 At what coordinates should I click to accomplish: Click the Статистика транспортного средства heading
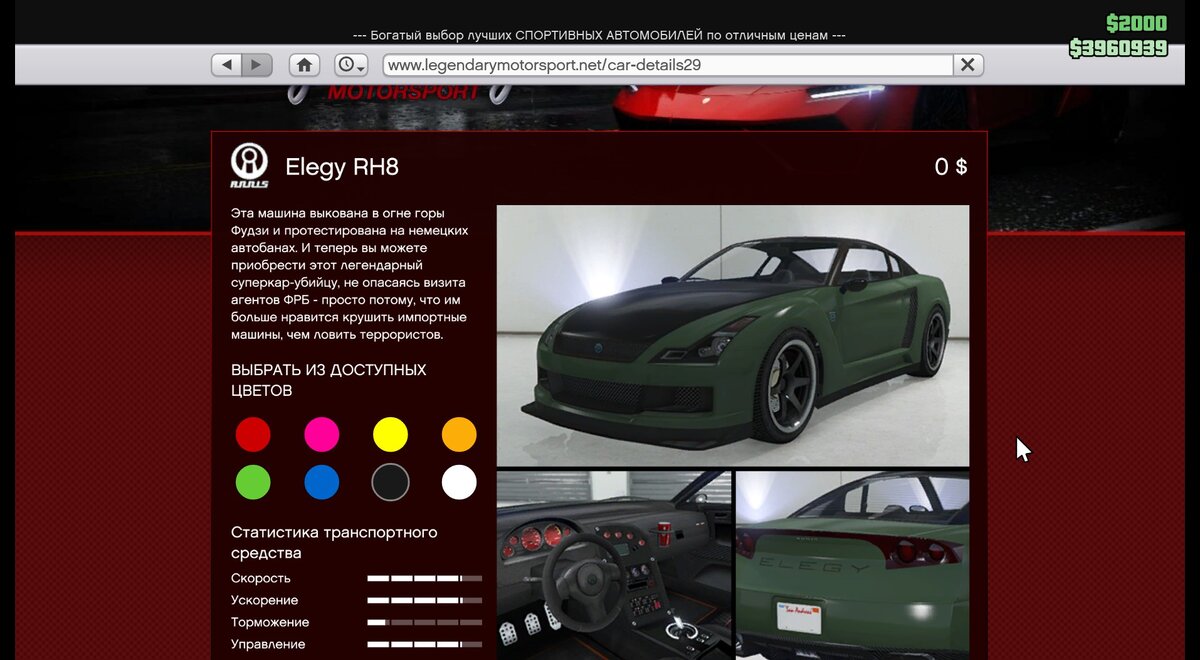click(x=334, y=542)
